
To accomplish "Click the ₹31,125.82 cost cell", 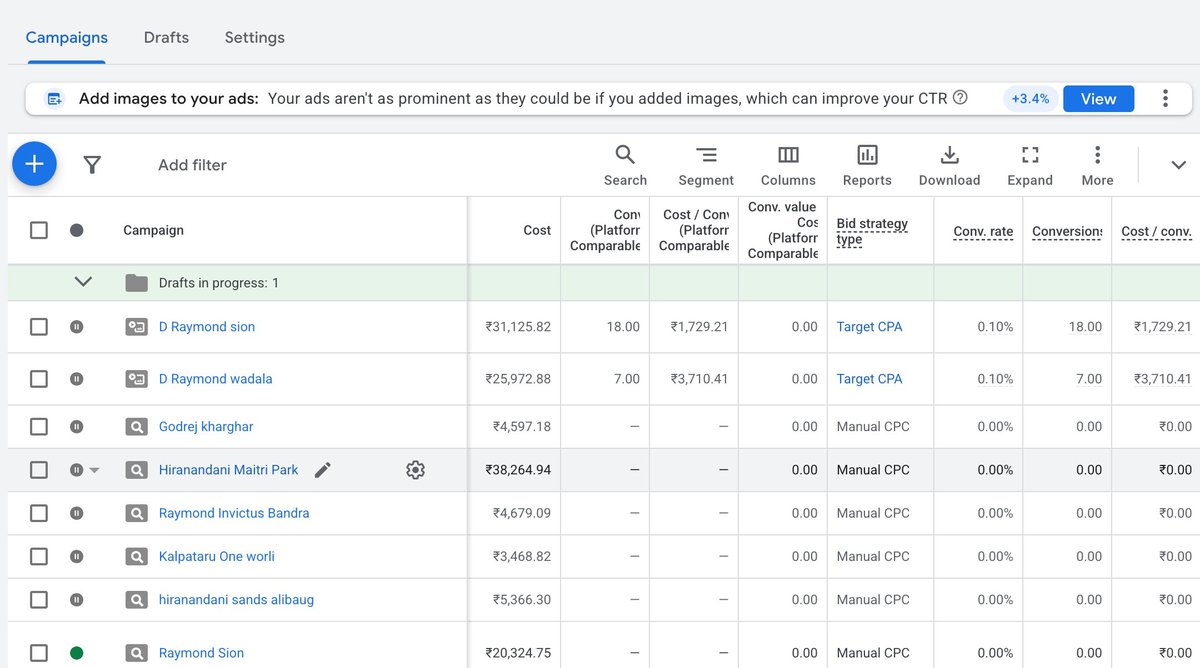I will (518, 327).
